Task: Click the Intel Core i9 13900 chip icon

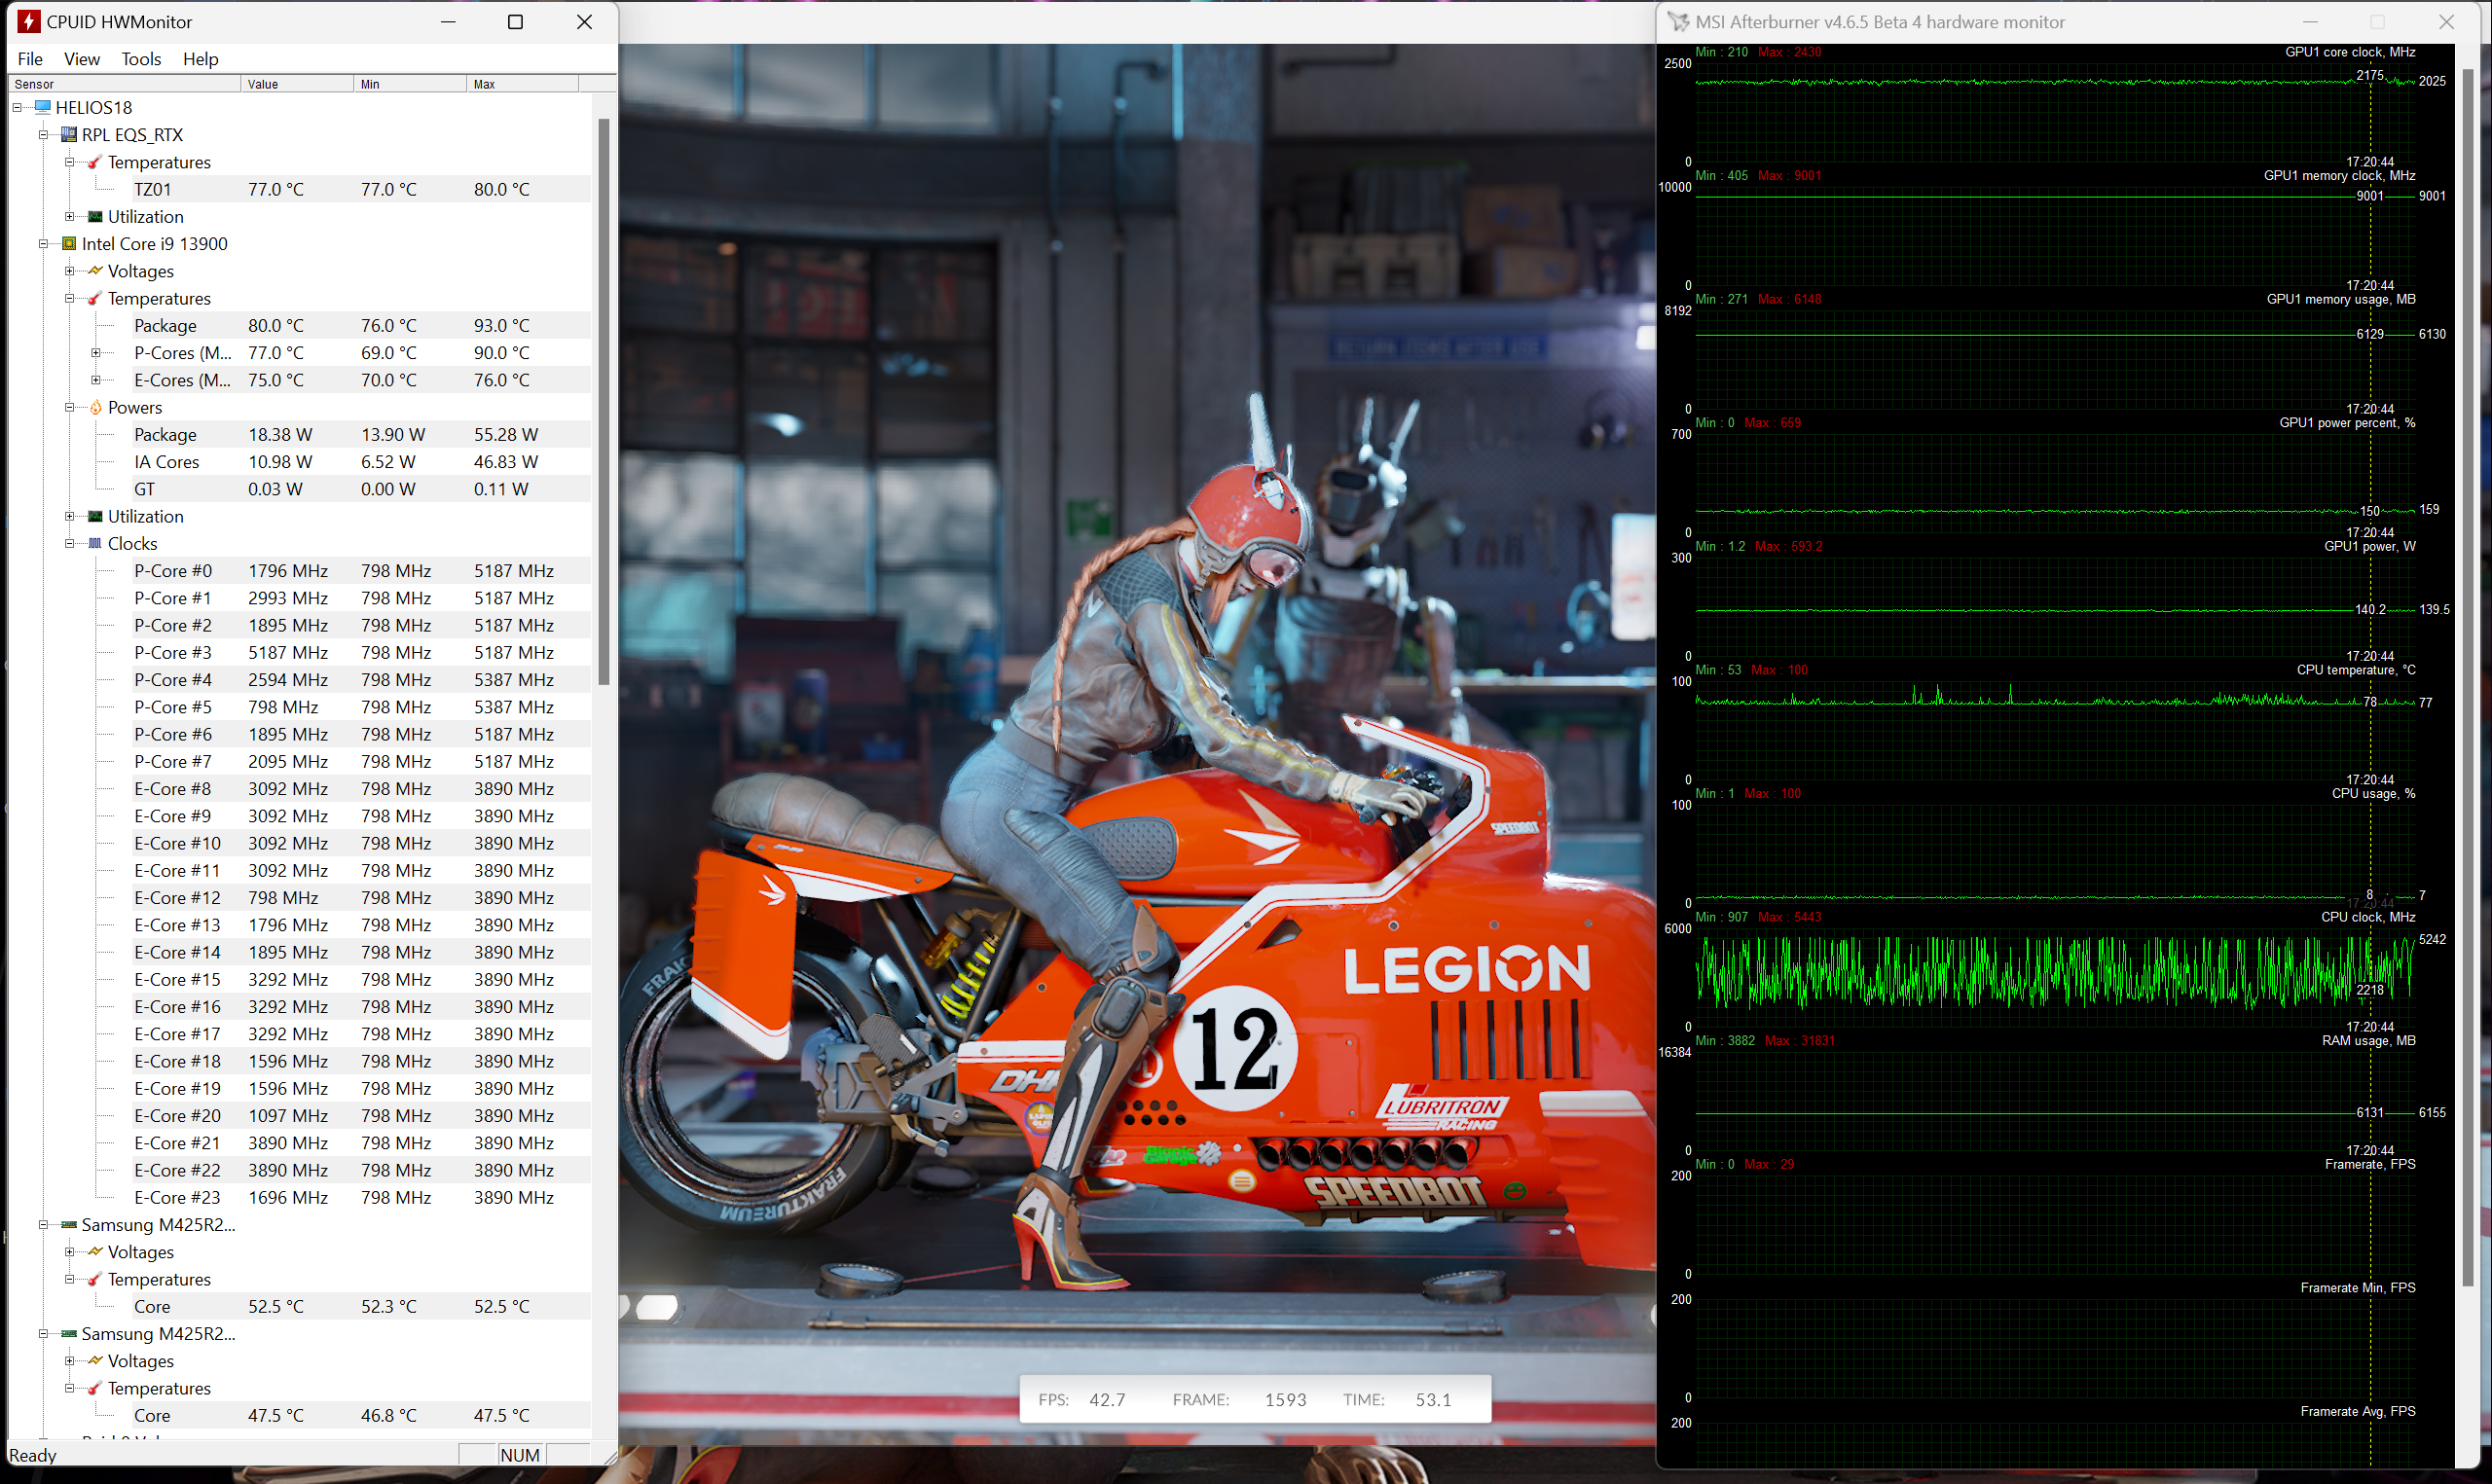Action: click(x=69, y=243)
